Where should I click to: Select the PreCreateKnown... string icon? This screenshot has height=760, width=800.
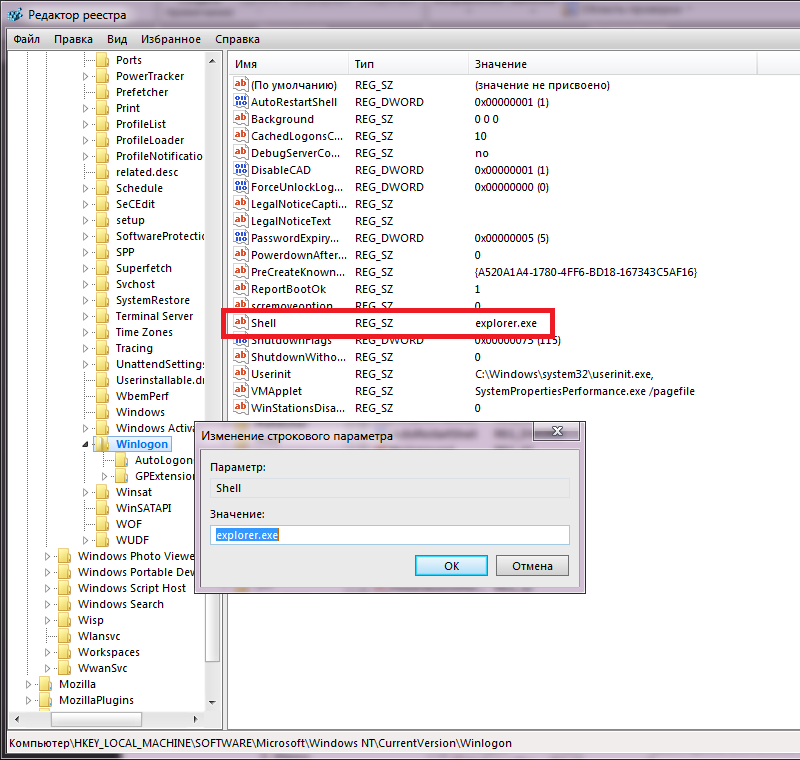[241, 271]
